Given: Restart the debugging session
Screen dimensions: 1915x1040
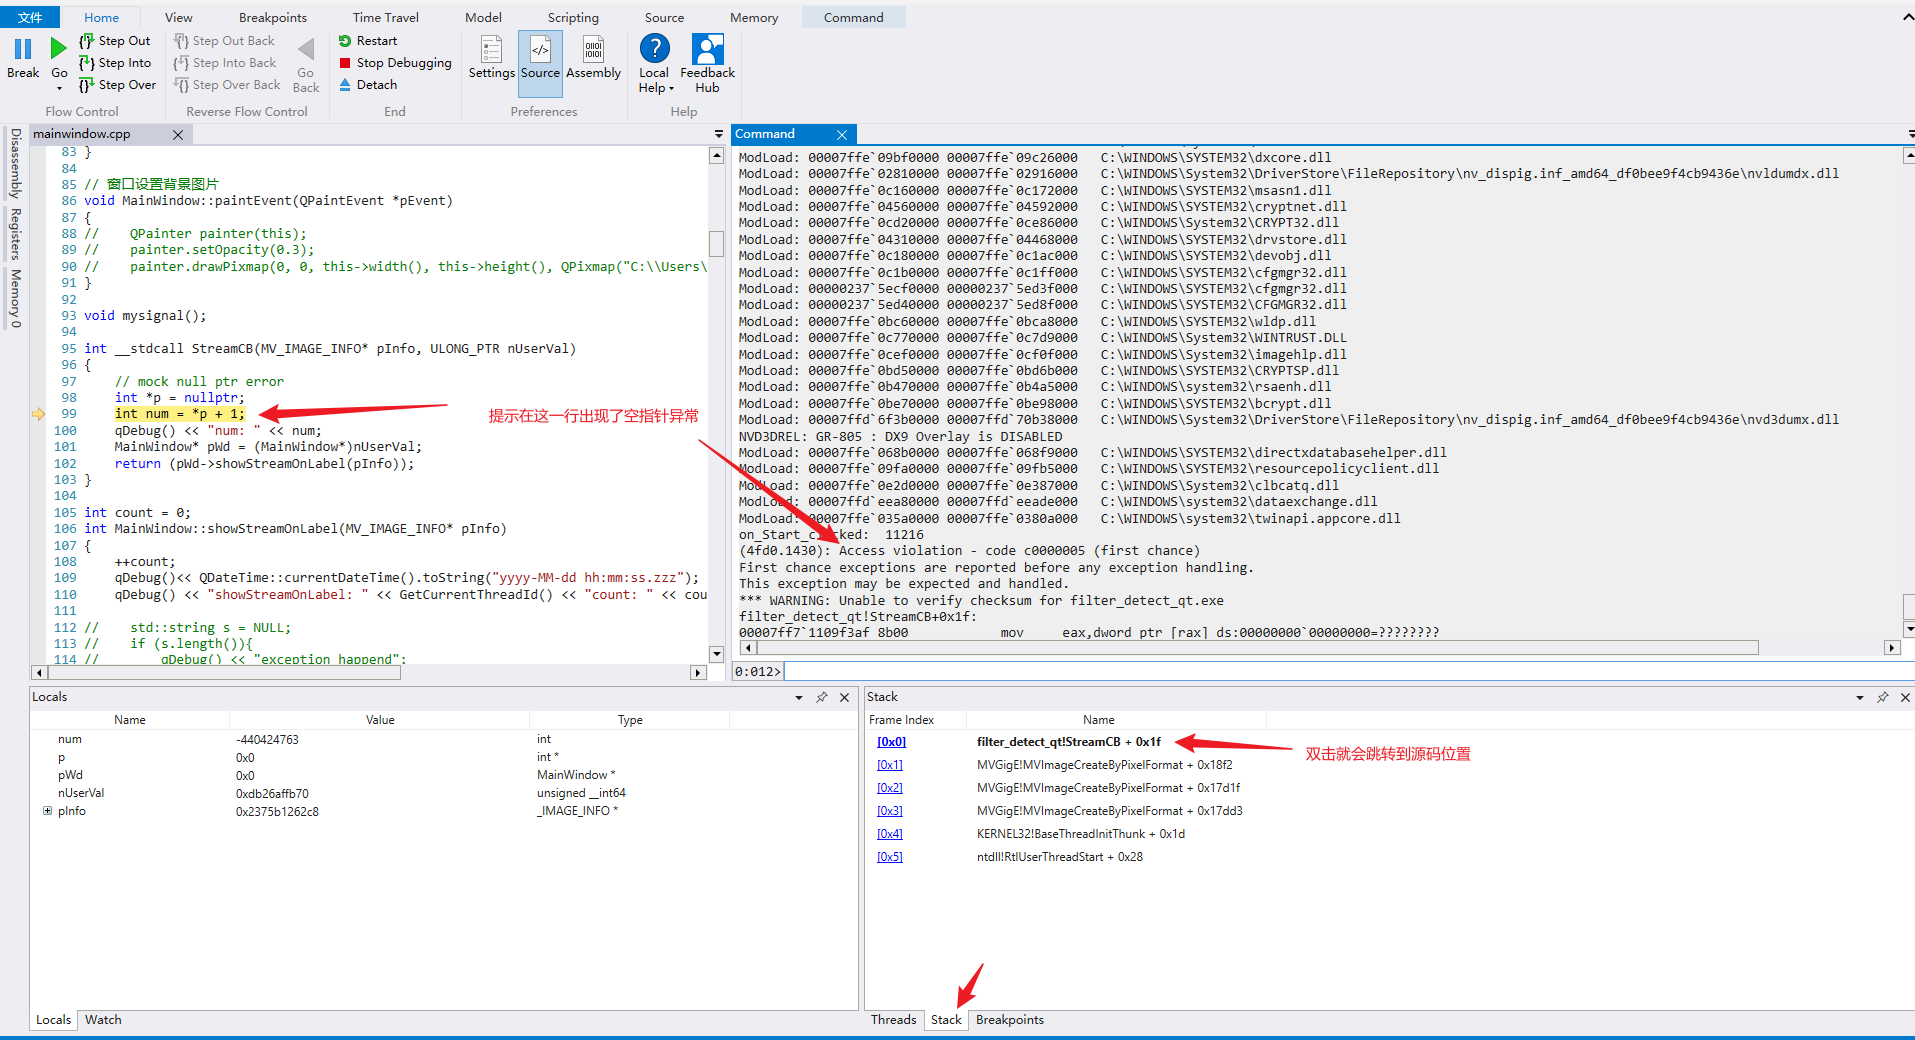Looking at the screenshot, I should pos(367,41).
